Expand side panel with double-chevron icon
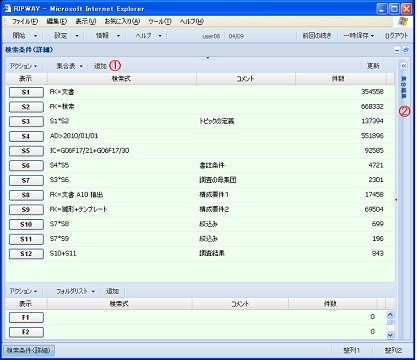Image resolution: width=417 pixels, height=360 pixels. coord(404,66)
